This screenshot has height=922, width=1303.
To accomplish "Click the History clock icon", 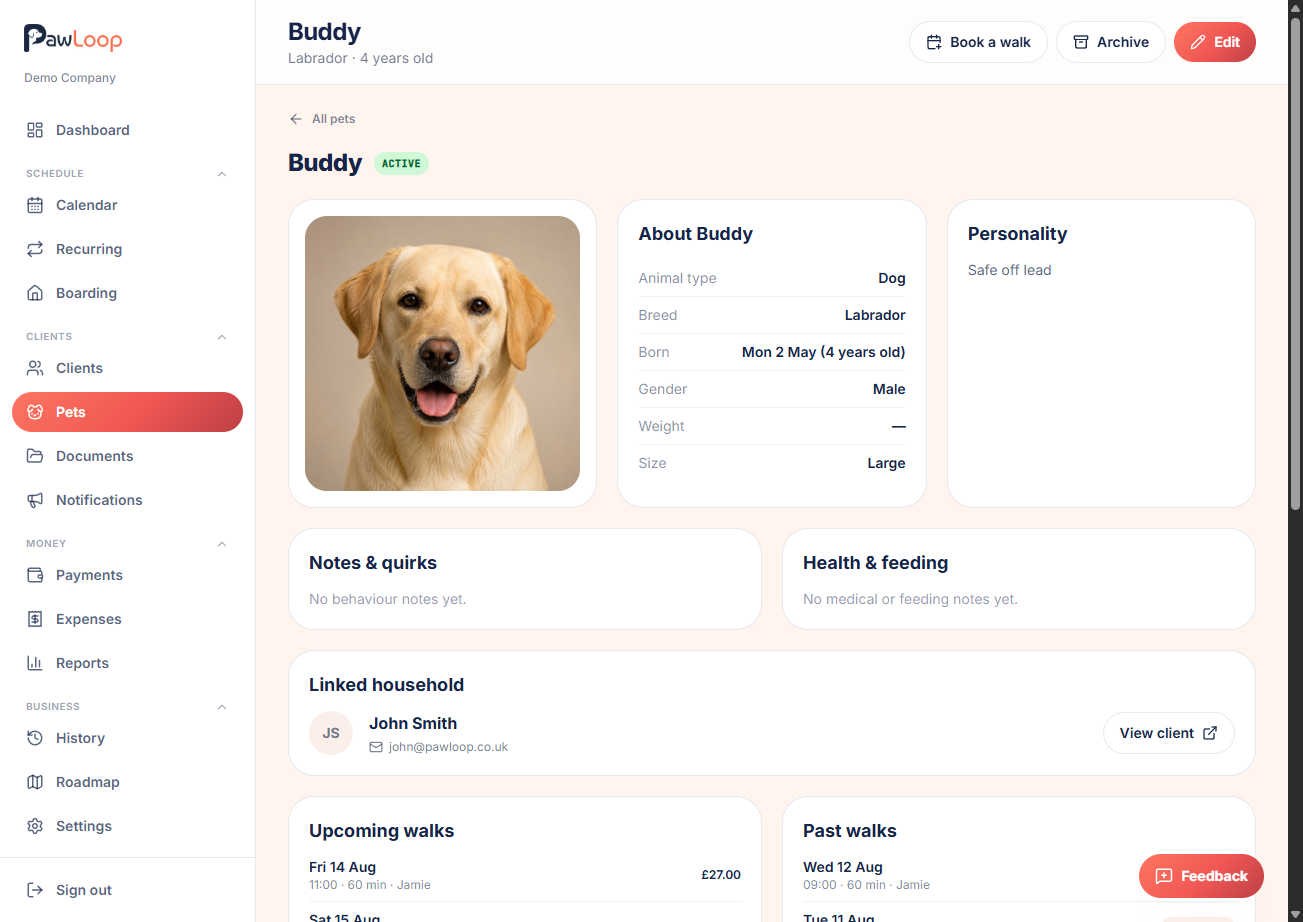I will coord(35,738).
